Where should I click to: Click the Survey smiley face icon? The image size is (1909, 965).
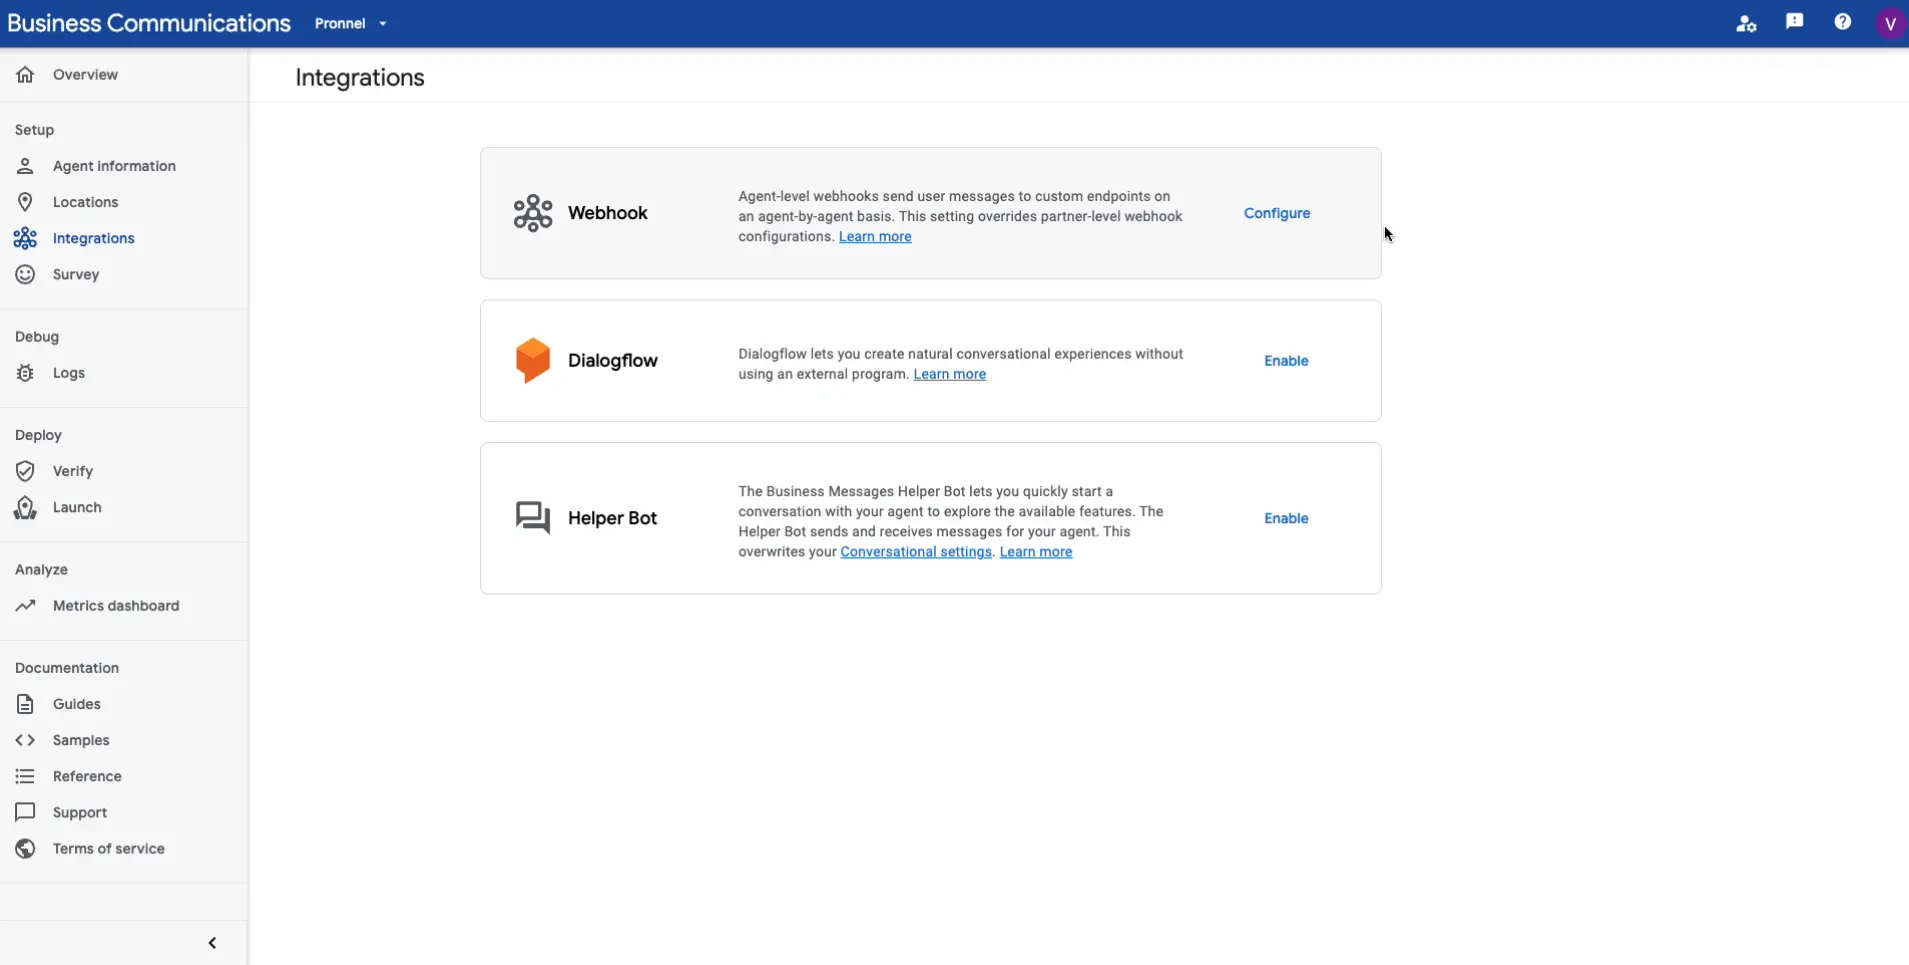point(25,274)
